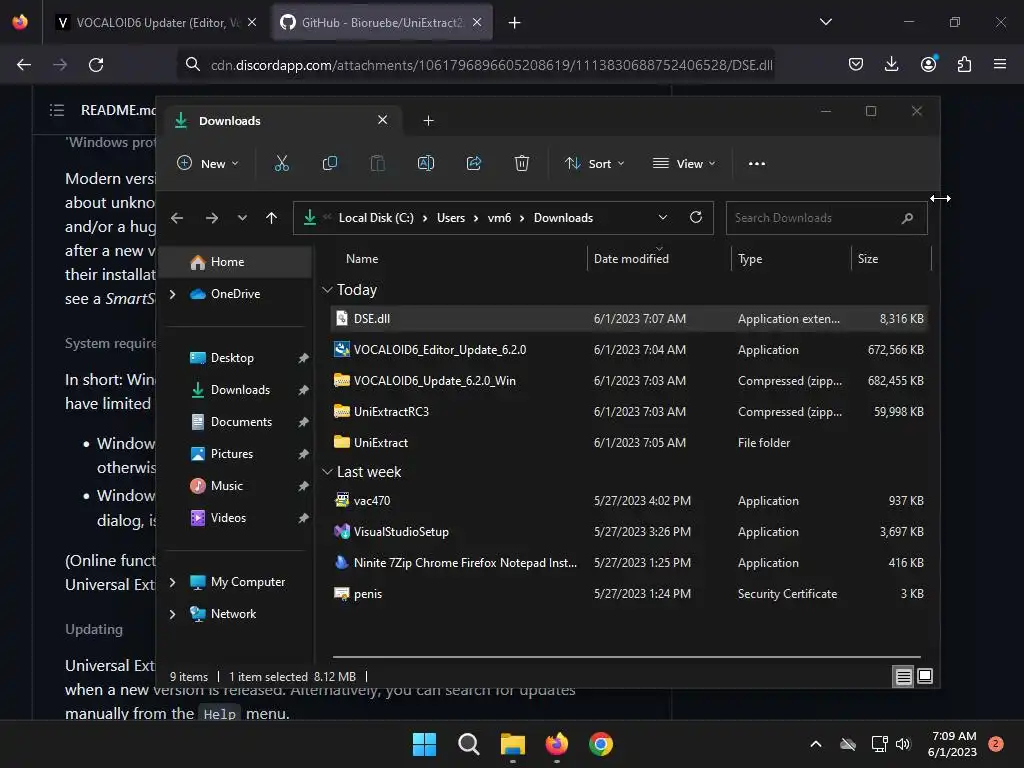Viewport: 1024px width, 768px height.
Task: Go back in Explorer navigation
Action: [x=177, y=218]
